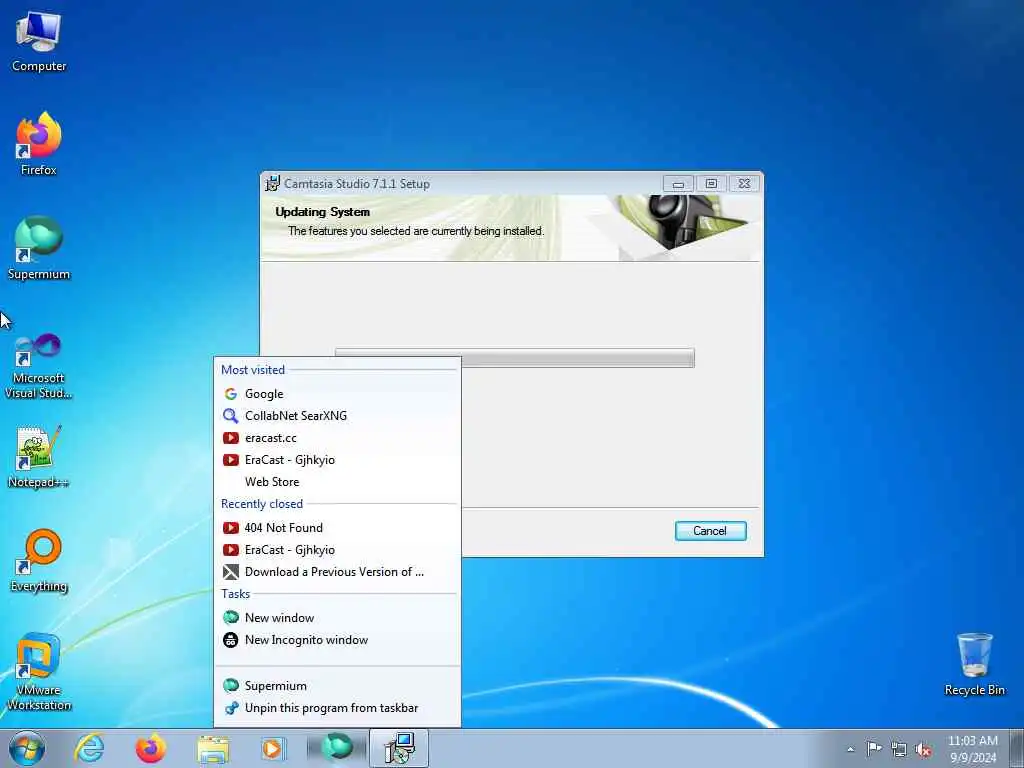Show hidden system tray icons

[x=850, y=749]
